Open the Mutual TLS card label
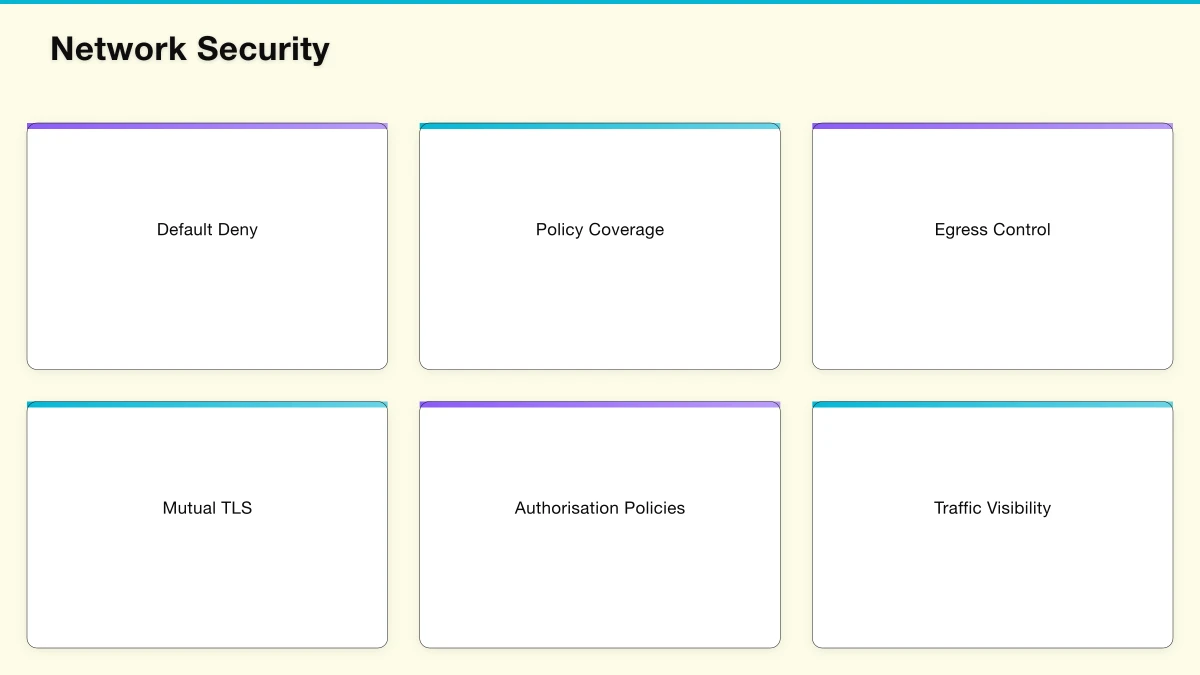 [x=207, y=508]
